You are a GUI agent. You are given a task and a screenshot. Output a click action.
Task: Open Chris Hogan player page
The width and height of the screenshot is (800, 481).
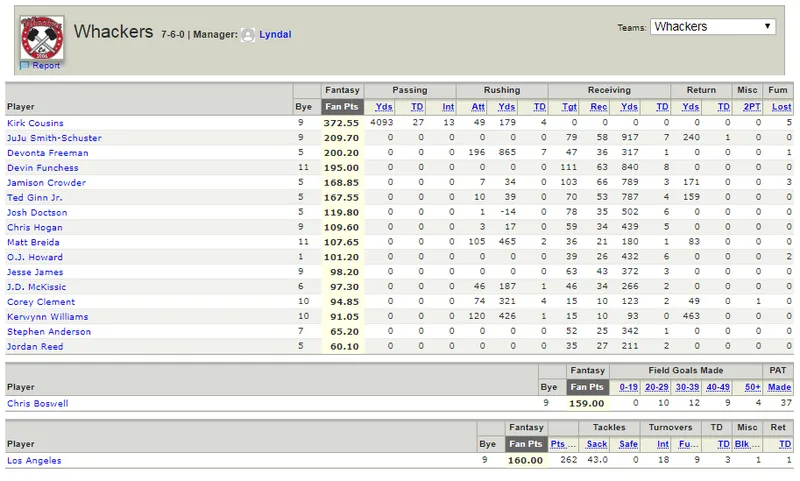tap(35, 227)
